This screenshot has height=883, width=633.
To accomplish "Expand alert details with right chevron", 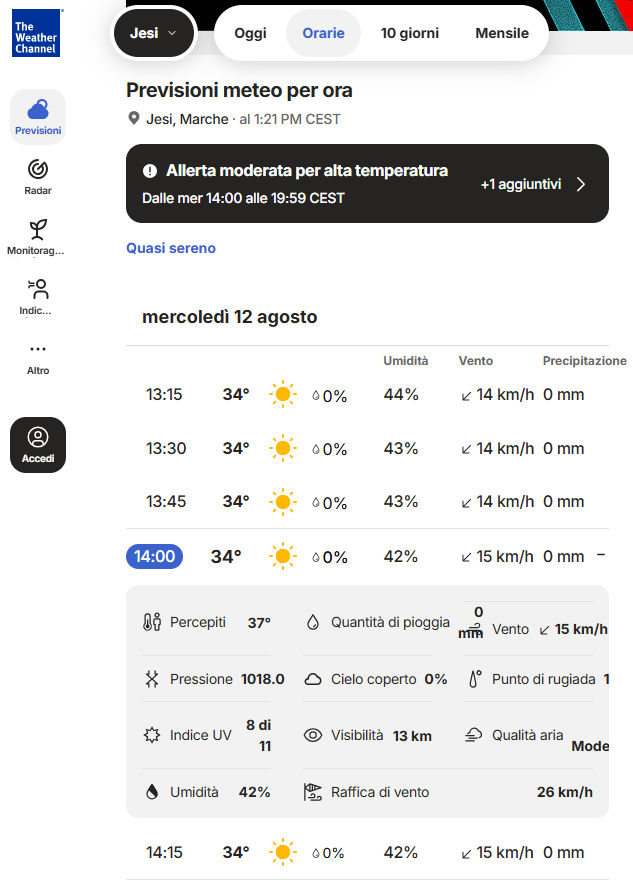I will coord(581,184).
